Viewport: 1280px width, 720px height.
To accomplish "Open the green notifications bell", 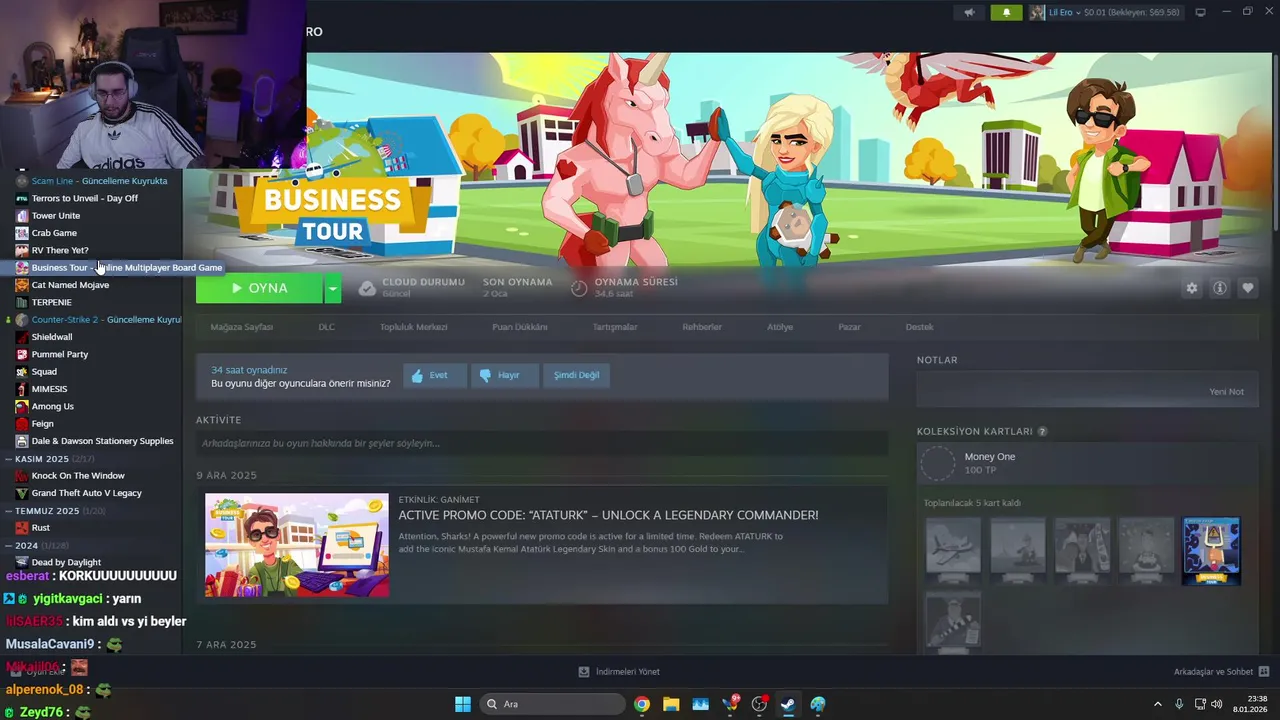I will click(1006, 12).
